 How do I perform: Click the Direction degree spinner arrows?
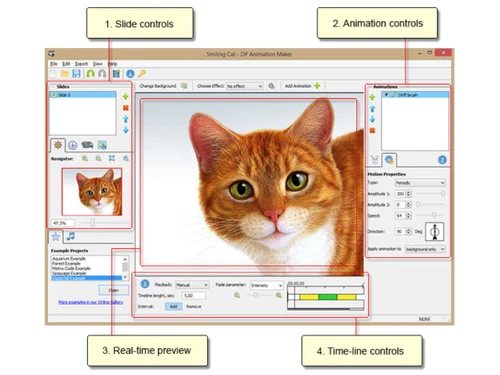(x=409, y=231)
